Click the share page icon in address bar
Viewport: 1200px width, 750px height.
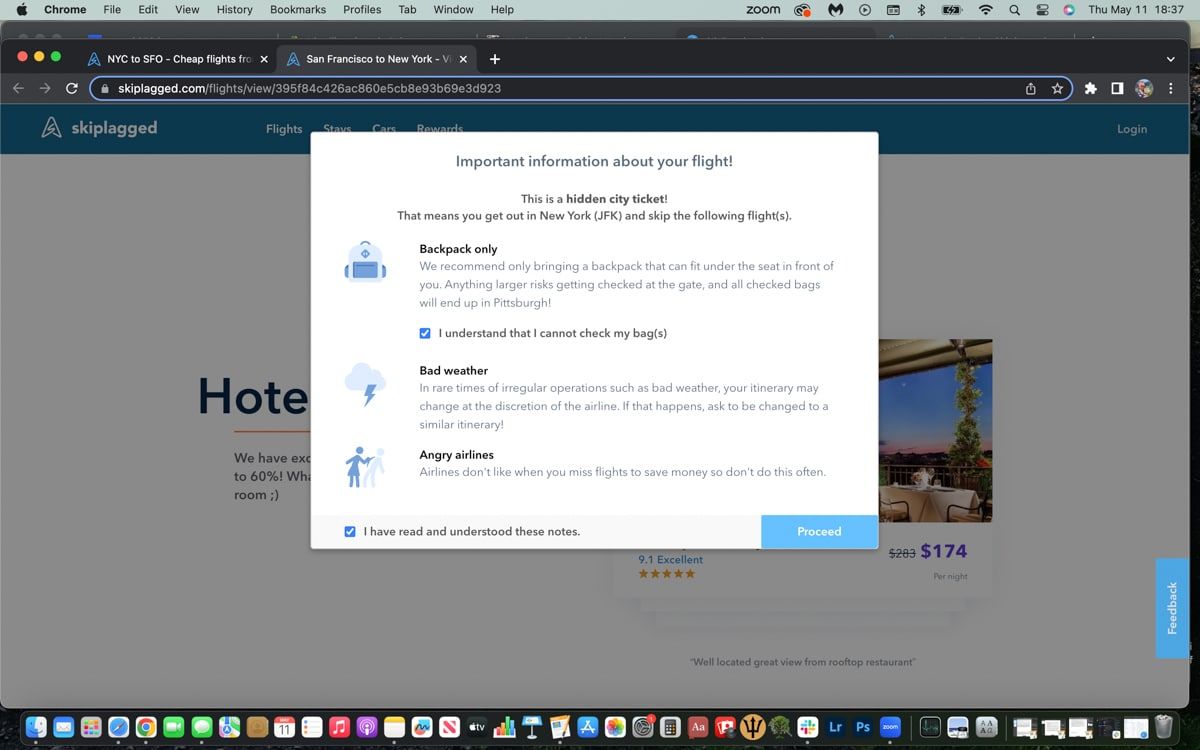(1031, 88)
